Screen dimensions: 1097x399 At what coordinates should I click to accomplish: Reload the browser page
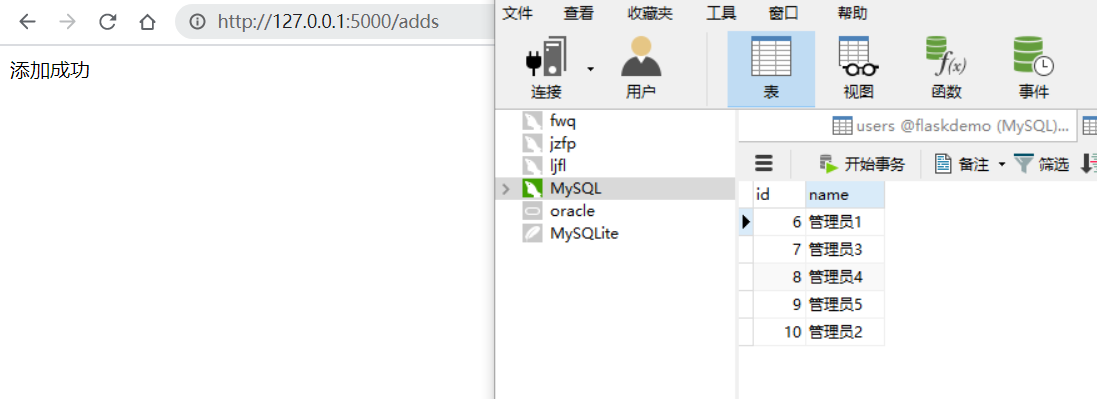tap(107, 22)
